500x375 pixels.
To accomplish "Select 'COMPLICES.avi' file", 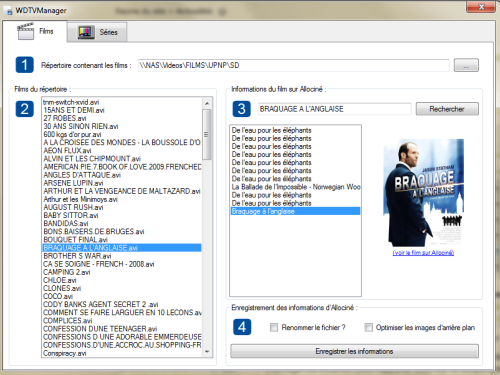I will click(122, 321).
